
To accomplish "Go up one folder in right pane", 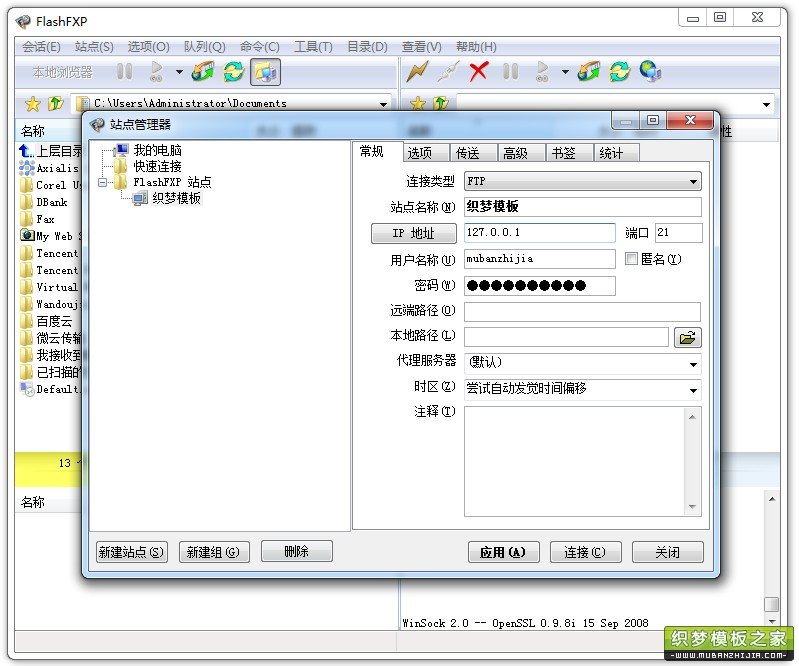I will [441, 103].
